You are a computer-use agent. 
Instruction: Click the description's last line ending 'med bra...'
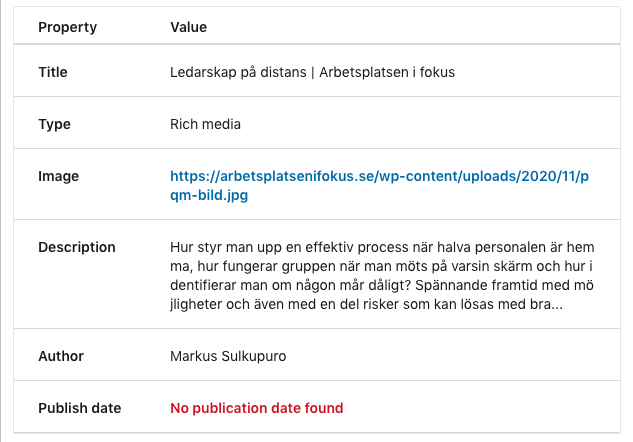click(366, 304)
